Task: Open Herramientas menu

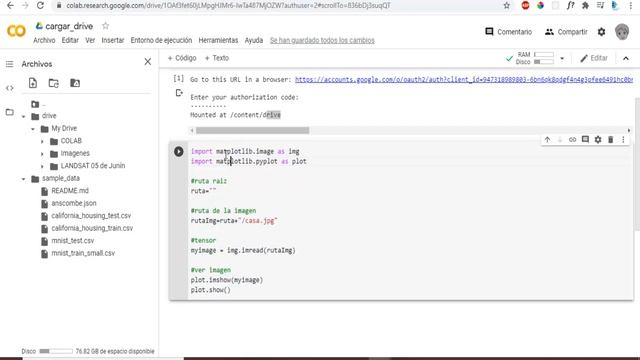Action: pyautogui.click(x=218, y=40)
